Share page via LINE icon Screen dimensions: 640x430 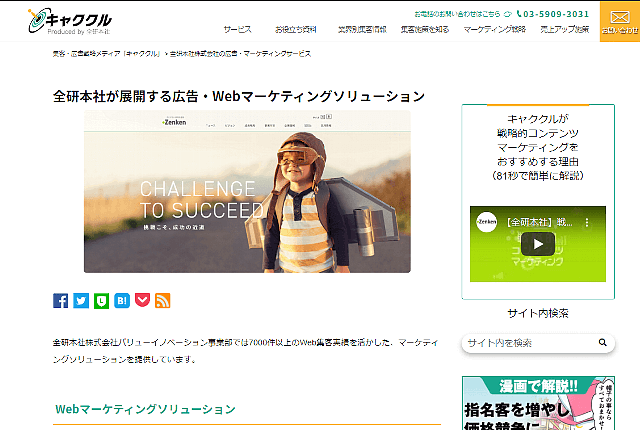click(x=102, y=300)
